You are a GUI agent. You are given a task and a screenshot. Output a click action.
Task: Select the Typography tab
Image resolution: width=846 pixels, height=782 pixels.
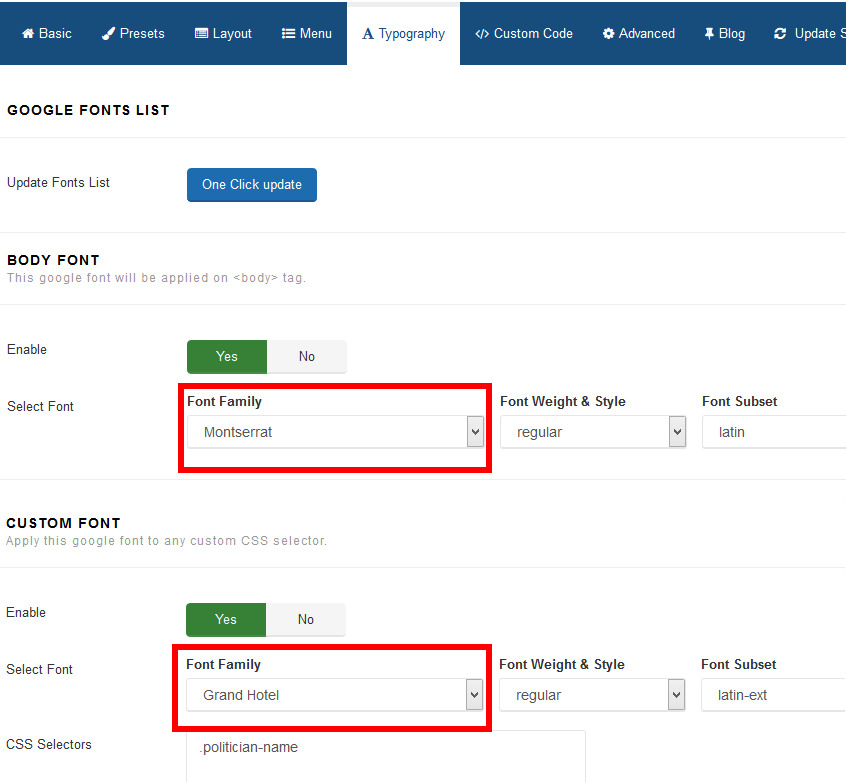point(404,33)
